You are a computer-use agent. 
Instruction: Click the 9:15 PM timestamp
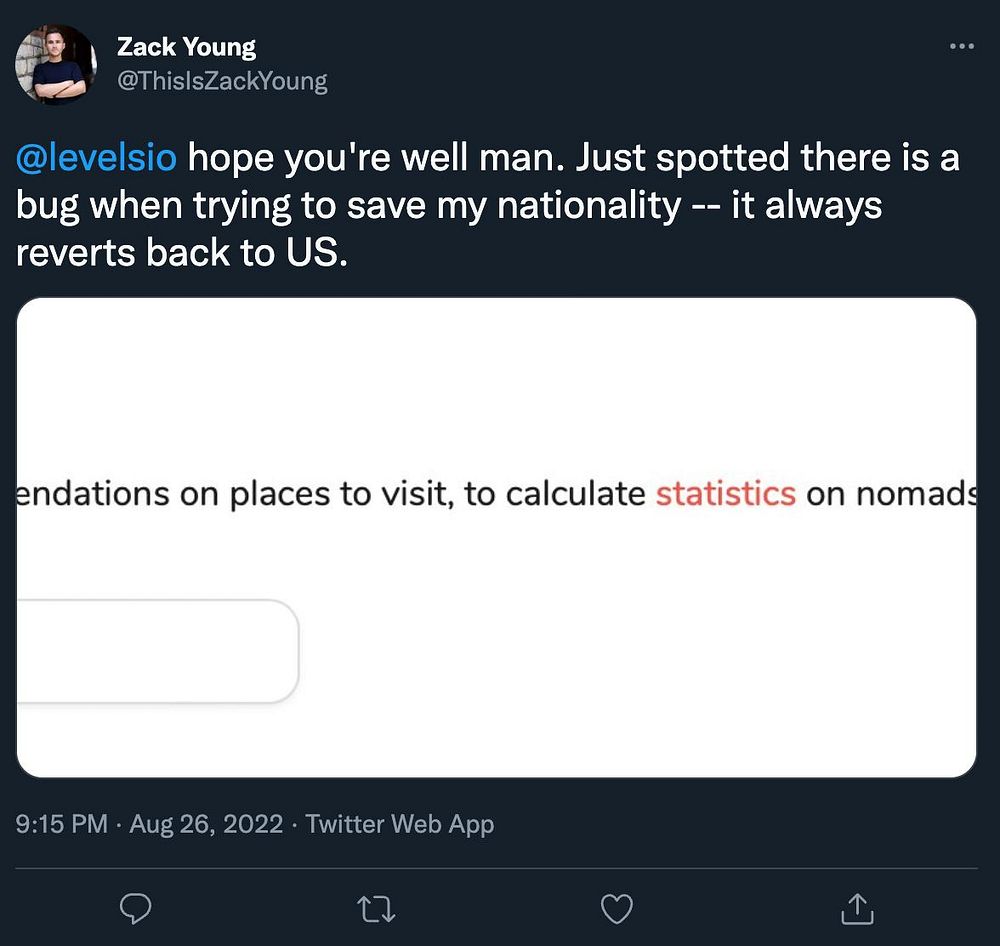coord(62,824)
